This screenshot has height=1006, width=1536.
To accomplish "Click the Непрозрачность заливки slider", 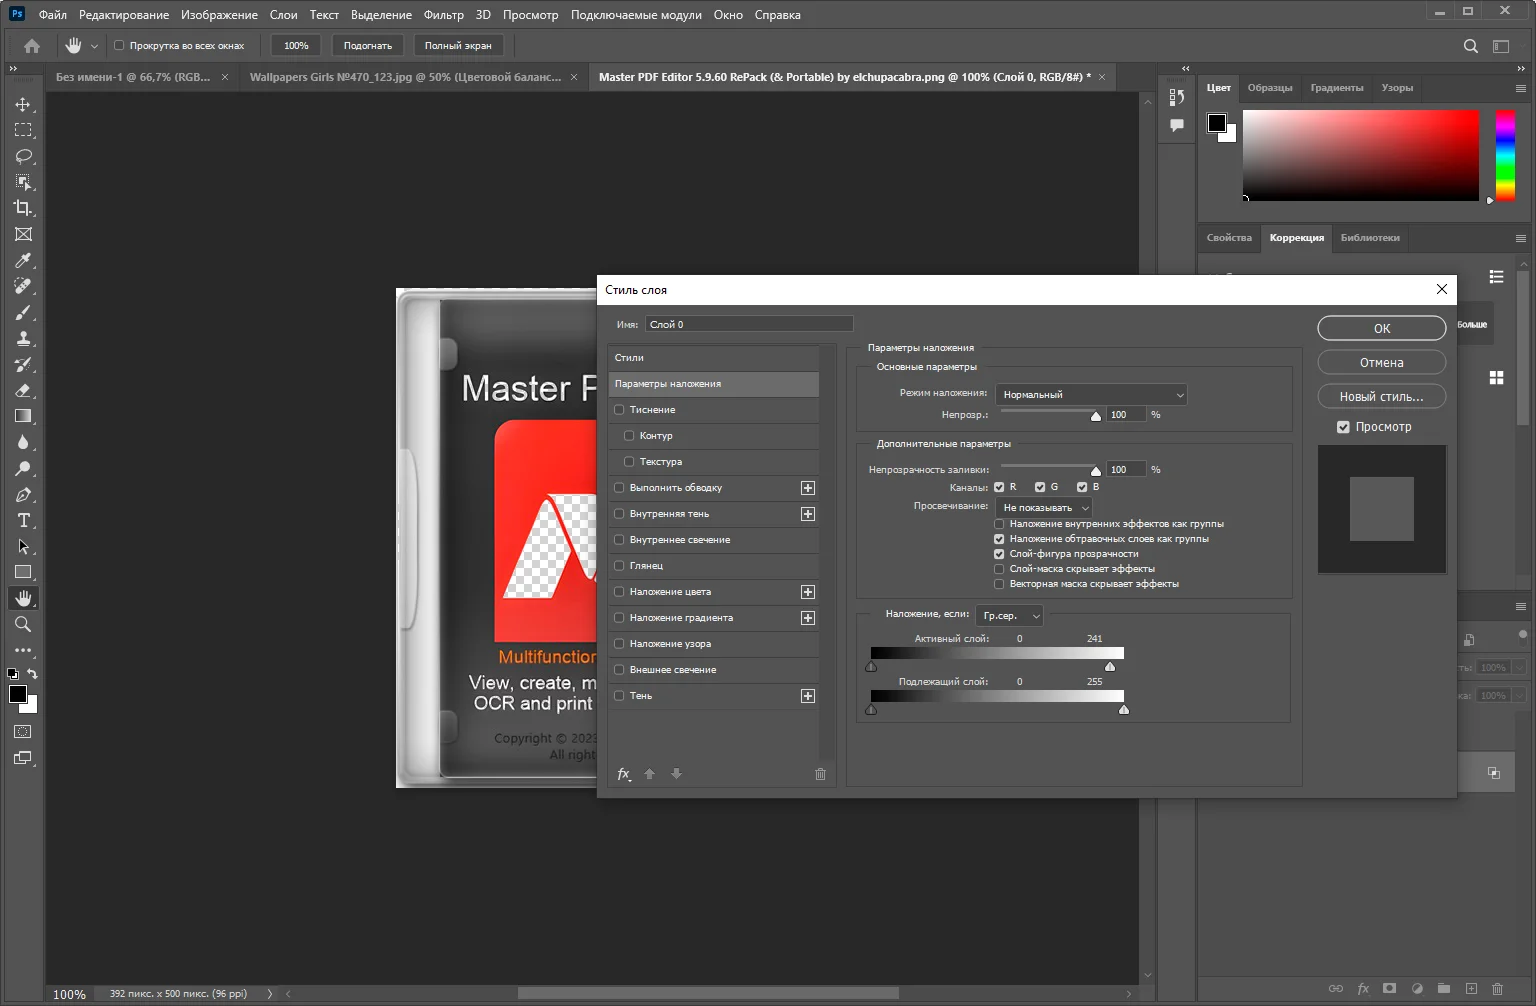I will (1048, 466).
